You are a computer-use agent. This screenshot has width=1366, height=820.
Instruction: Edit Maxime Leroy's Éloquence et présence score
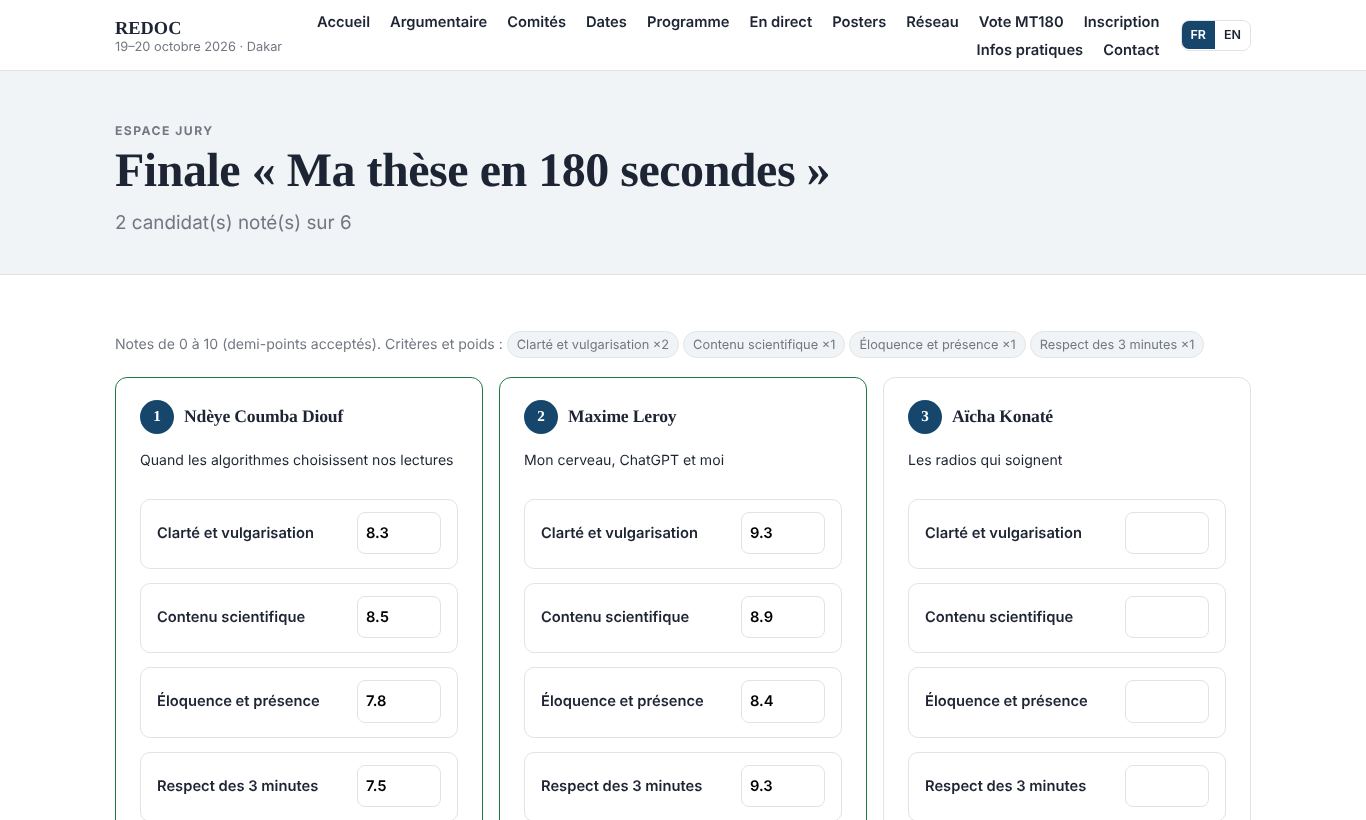(x=783, y=701)
